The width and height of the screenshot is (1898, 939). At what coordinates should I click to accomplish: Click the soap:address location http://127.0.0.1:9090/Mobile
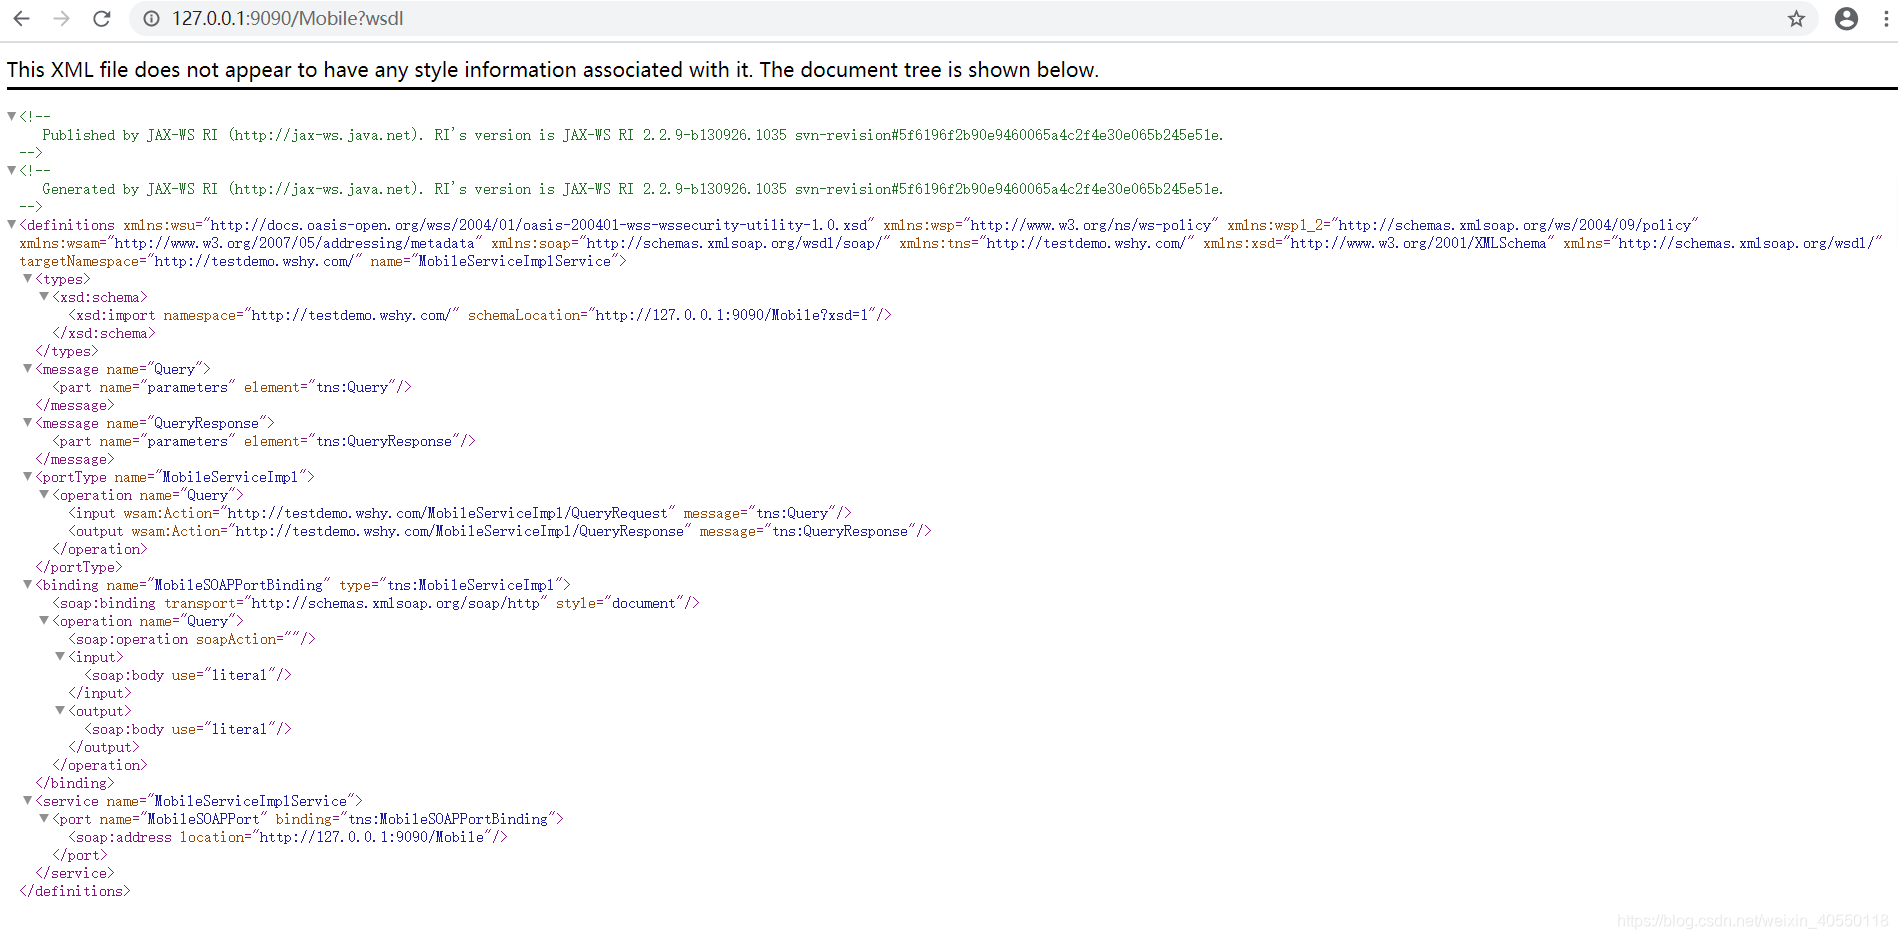tap(371, 837)
